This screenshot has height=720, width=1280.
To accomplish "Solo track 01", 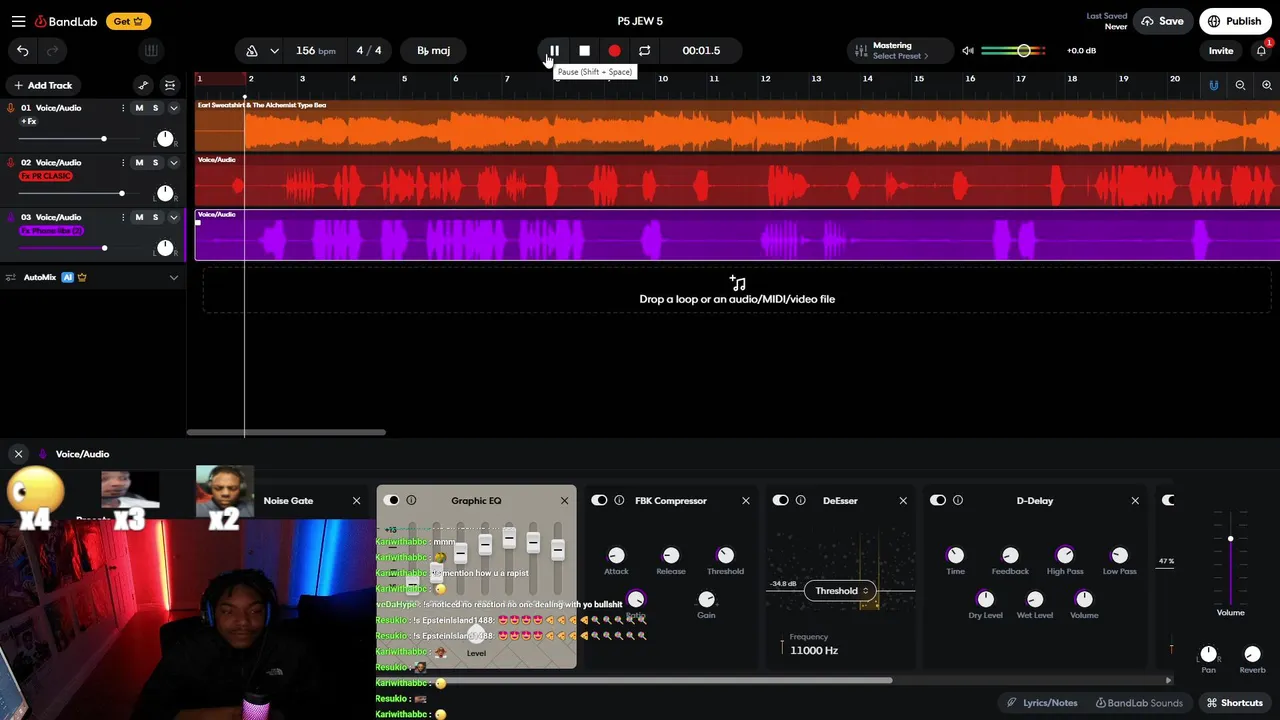I will [155, 108].
